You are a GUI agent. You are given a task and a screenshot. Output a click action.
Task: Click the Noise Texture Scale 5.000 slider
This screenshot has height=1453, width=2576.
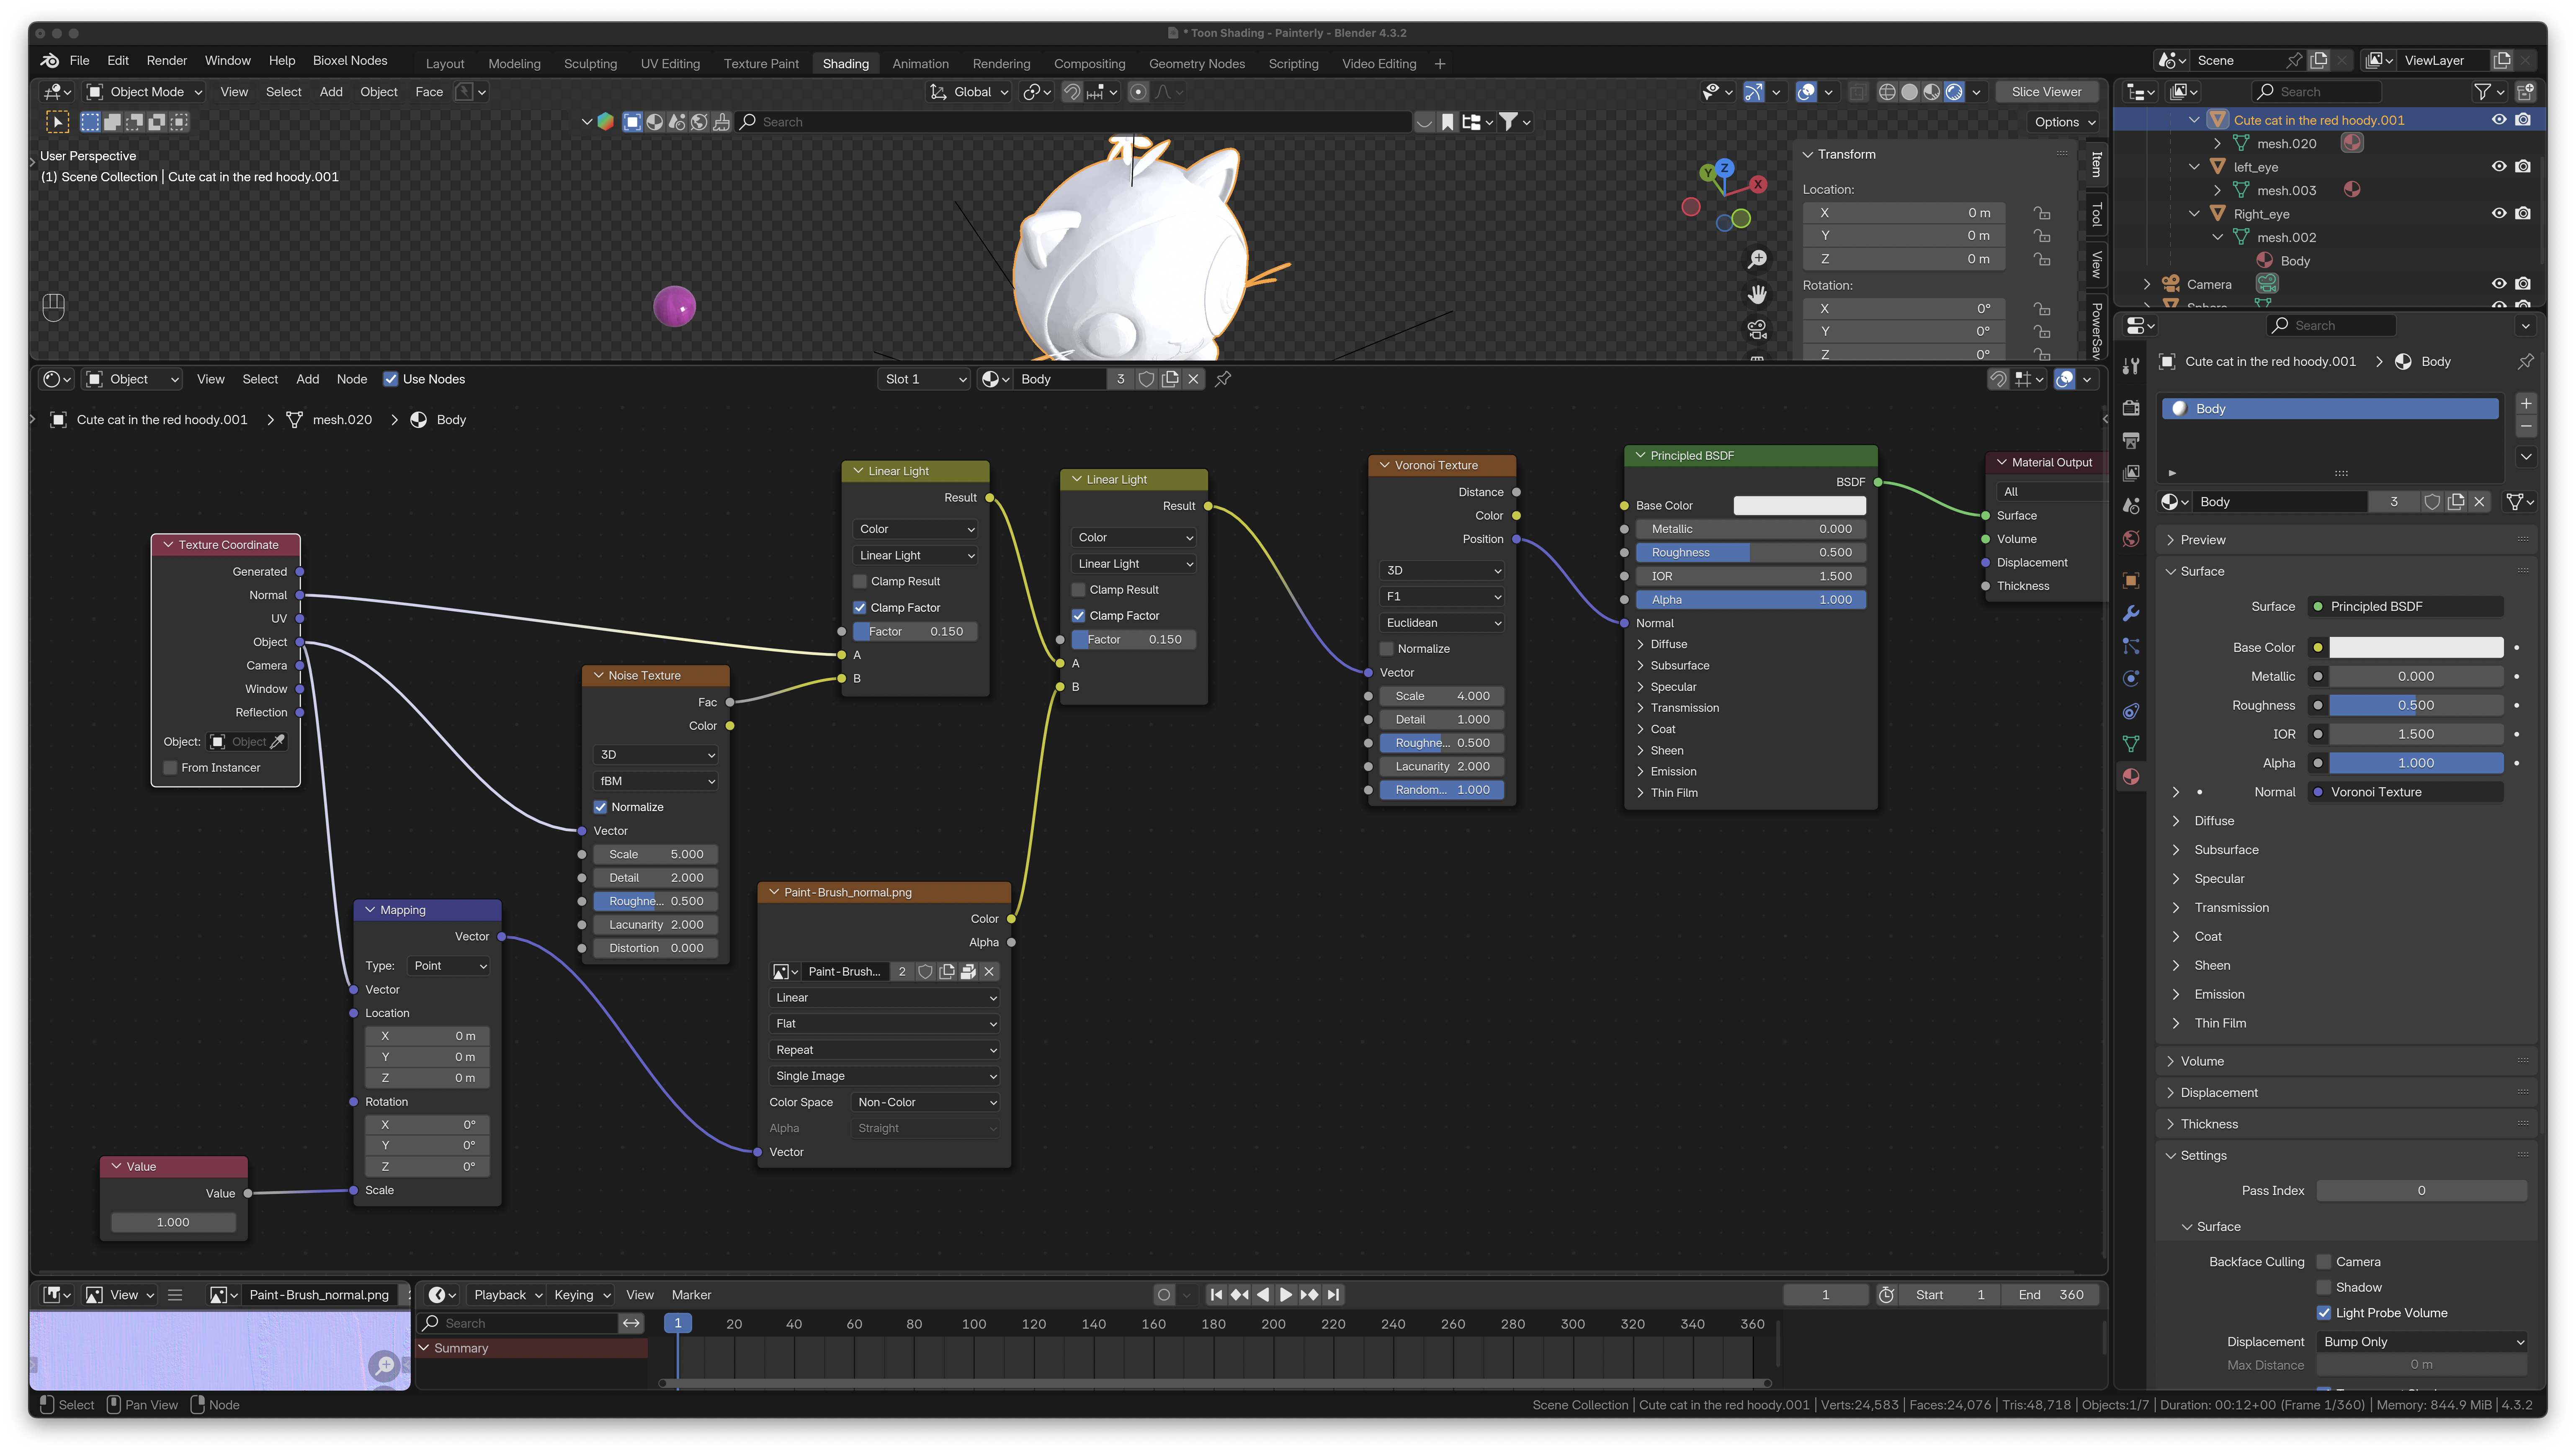tap(656, 855)
